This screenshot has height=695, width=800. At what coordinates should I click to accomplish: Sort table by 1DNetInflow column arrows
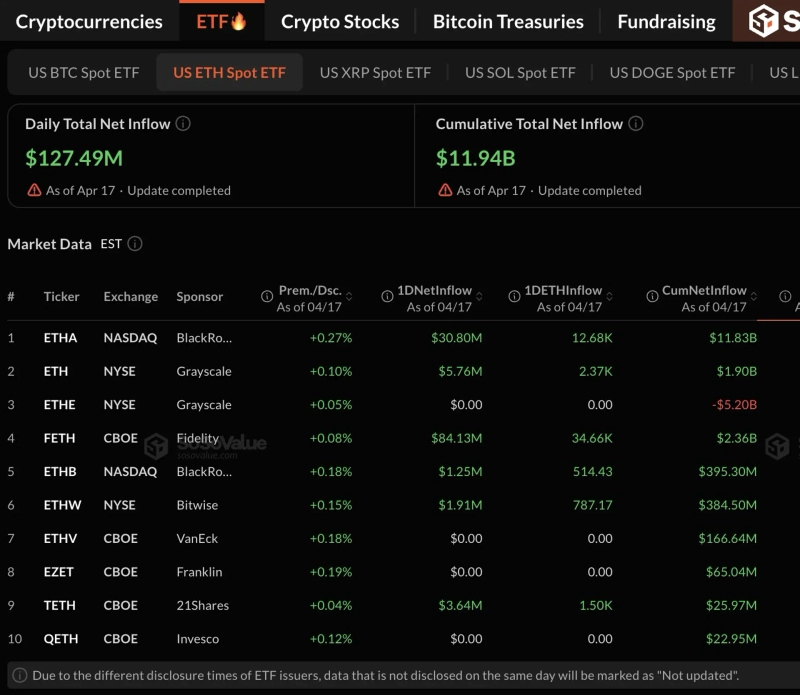tap(480, 297)
